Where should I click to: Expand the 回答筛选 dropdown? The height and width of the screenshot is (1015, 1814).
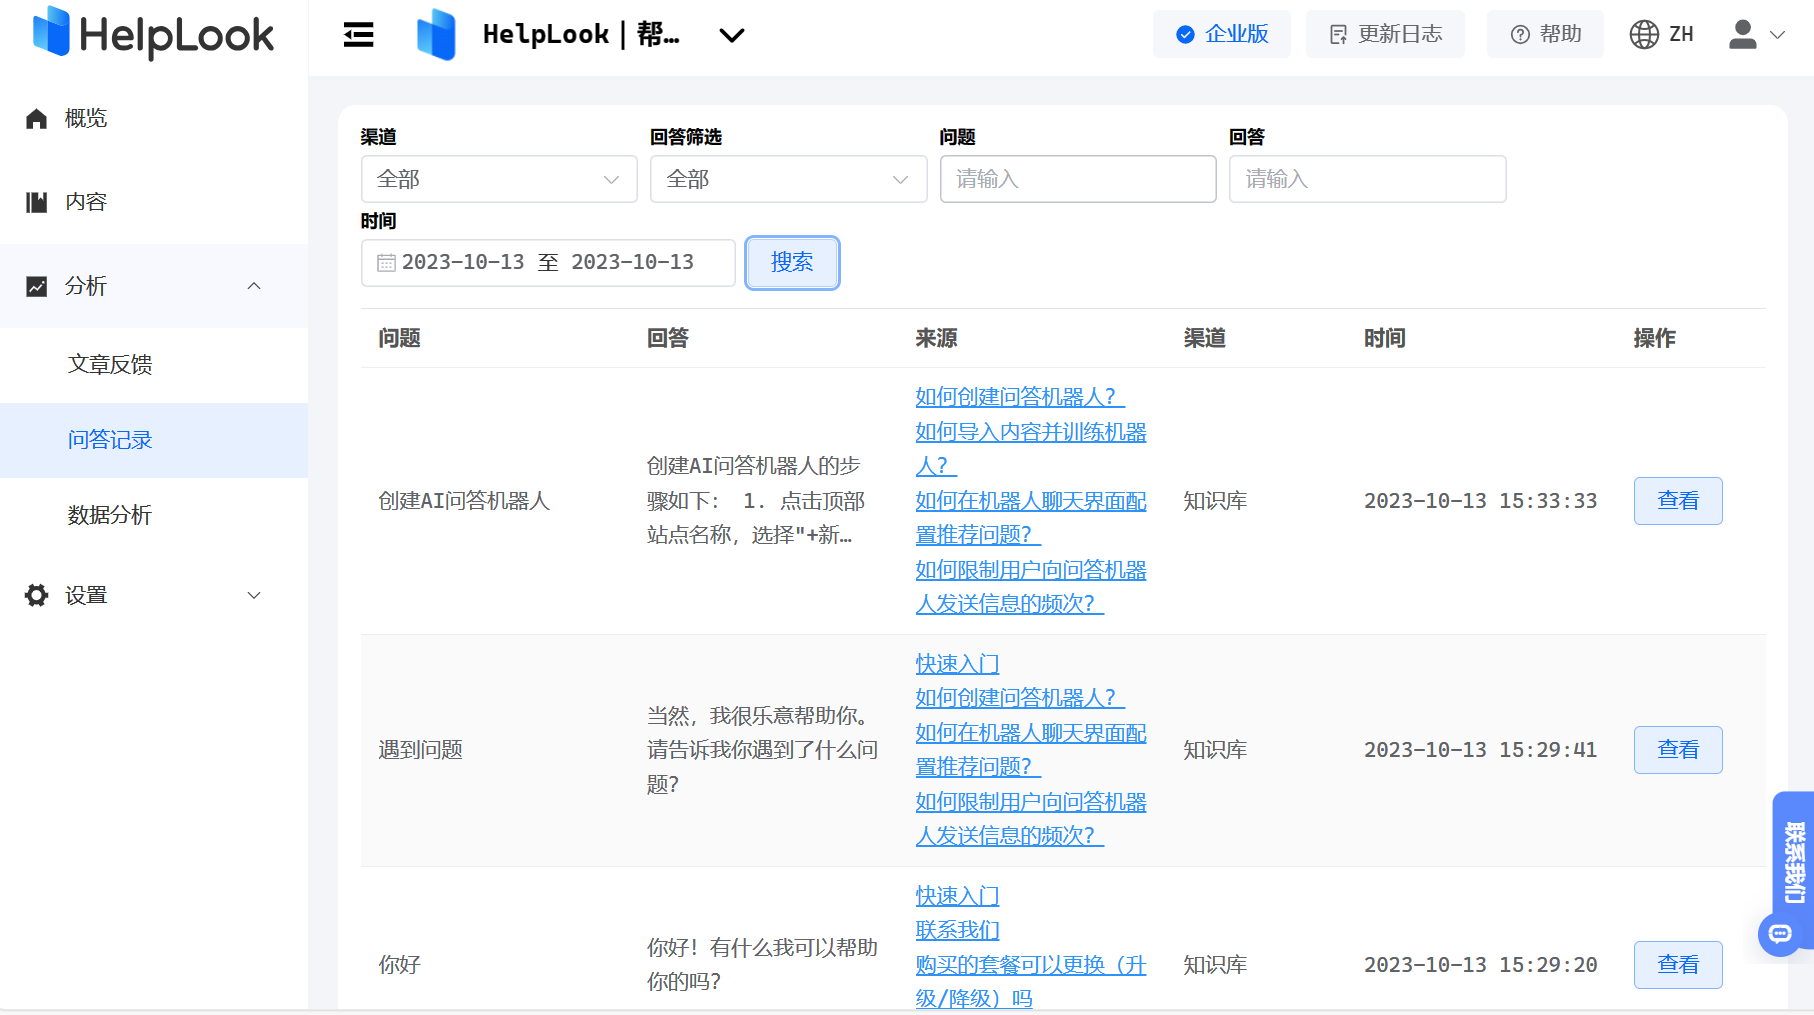(x=788, y=179)
